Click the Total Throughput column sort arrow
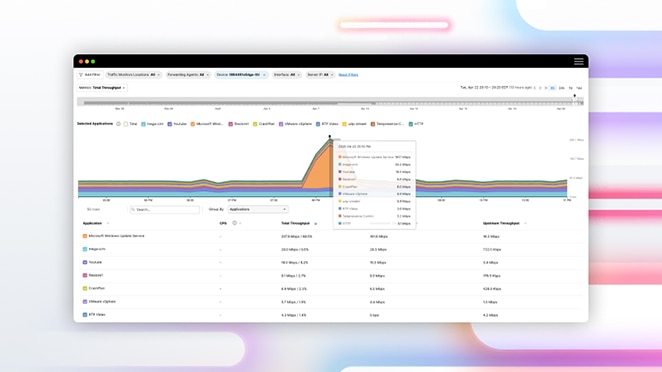Image resolution: width=662 pixels, height=372 pixels. pyautogui.click(x=316, y=223)
